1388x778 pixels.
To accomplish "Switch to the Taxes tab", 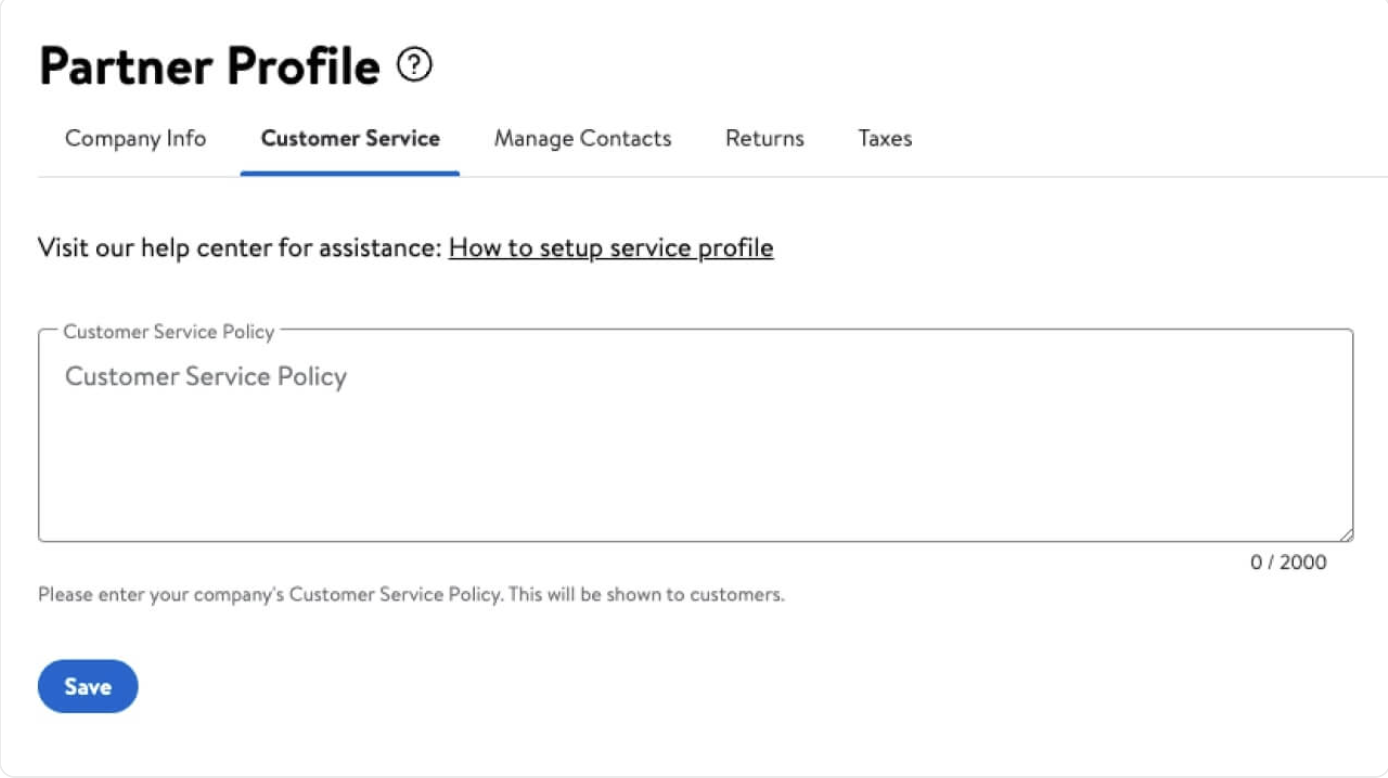I will (x=884, y=139).
